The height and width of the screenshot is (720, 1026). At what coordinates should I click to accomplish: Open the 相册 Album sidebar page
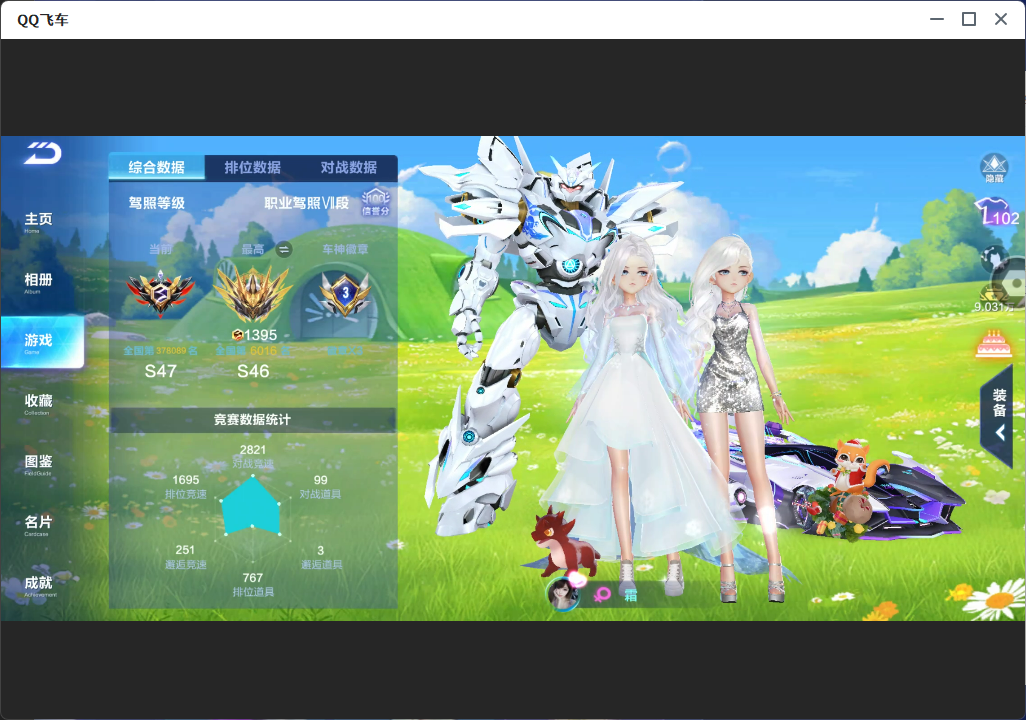click(38, 283)
